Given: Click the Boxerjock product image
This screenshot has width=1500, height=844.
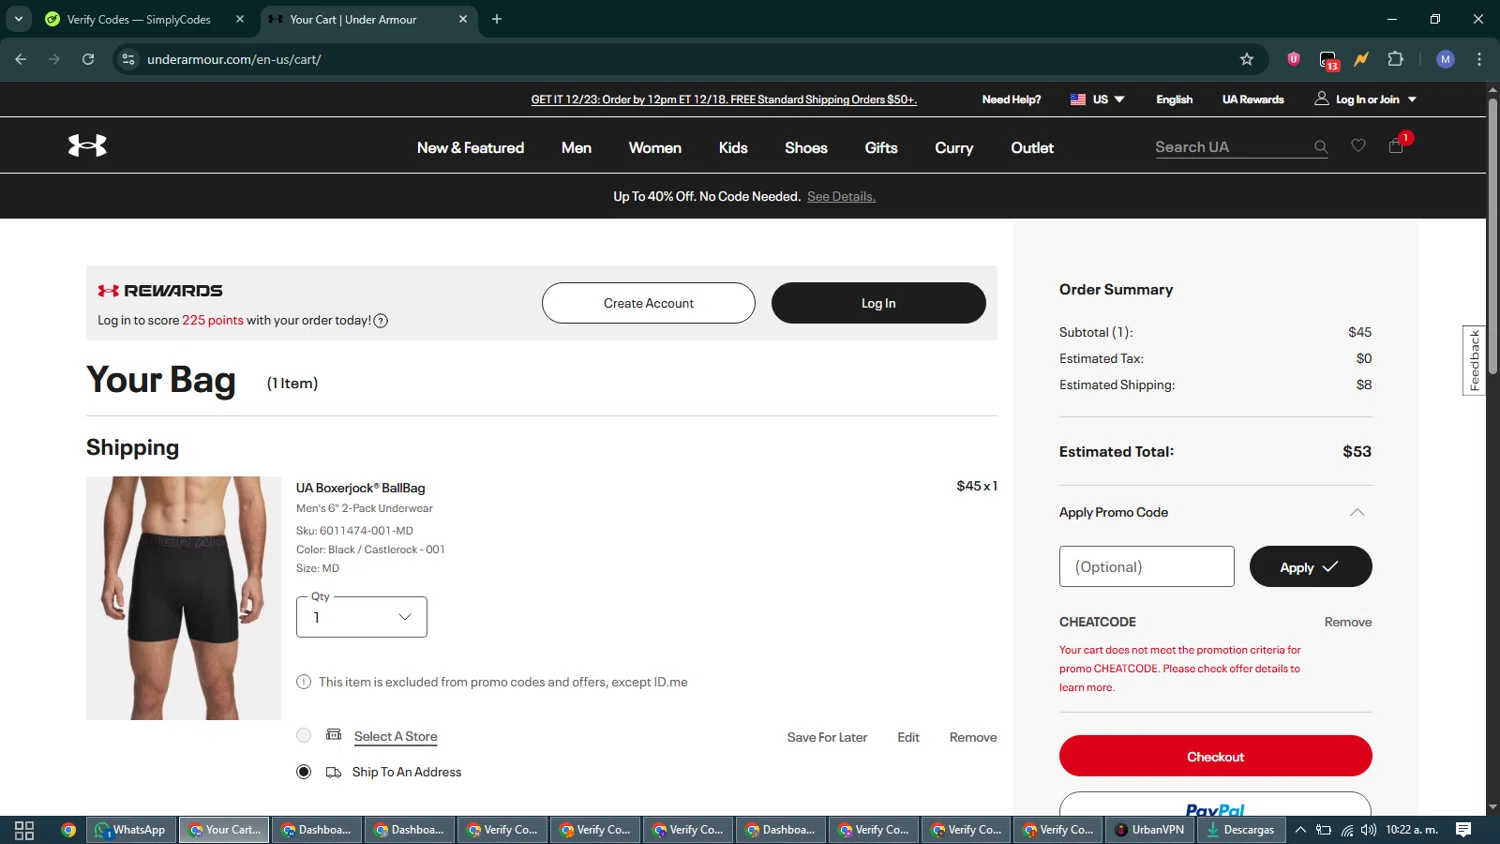Looking at the screenshot, I should pyautogui.click(x=184, y=598).
